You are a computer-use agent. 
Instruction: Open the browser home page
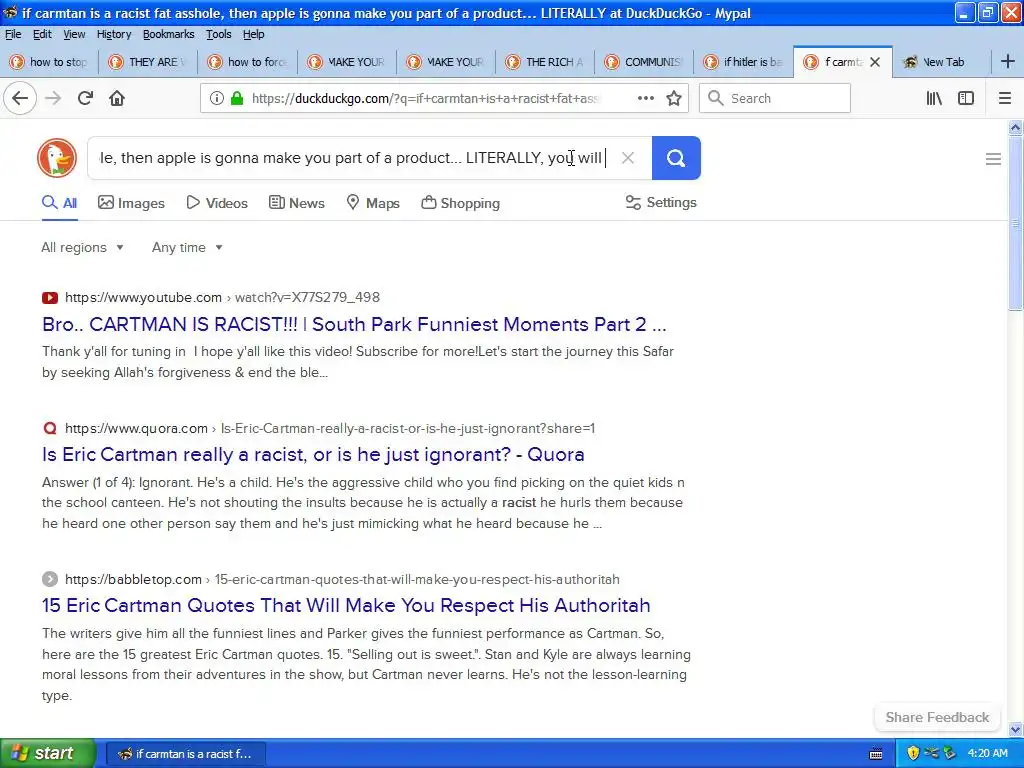(117, 99)
